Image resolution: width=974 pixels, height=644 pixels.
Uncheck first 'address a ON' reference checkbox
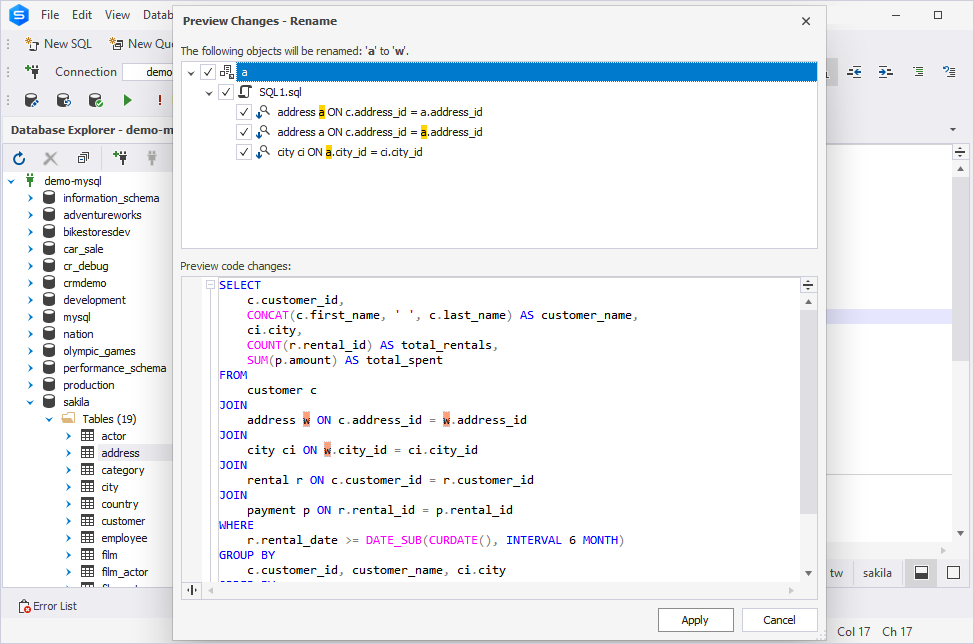pos(244,112)
